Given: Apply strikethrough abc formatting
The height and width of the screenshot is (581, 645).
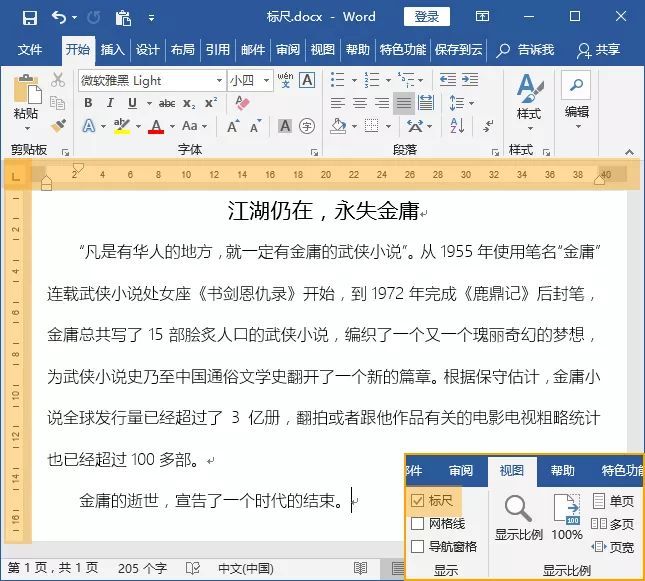Looking at the screenshot, I should coord(167,103).
